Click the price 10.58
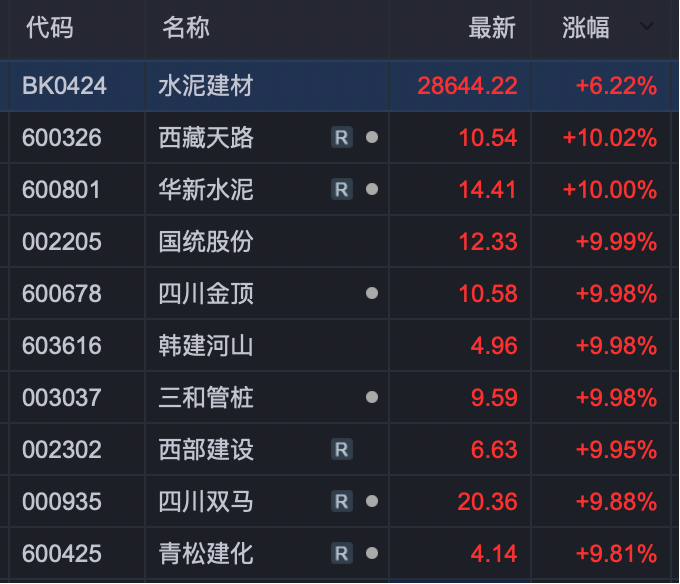This screenshot has width=680, height=584. pos(488,294)
